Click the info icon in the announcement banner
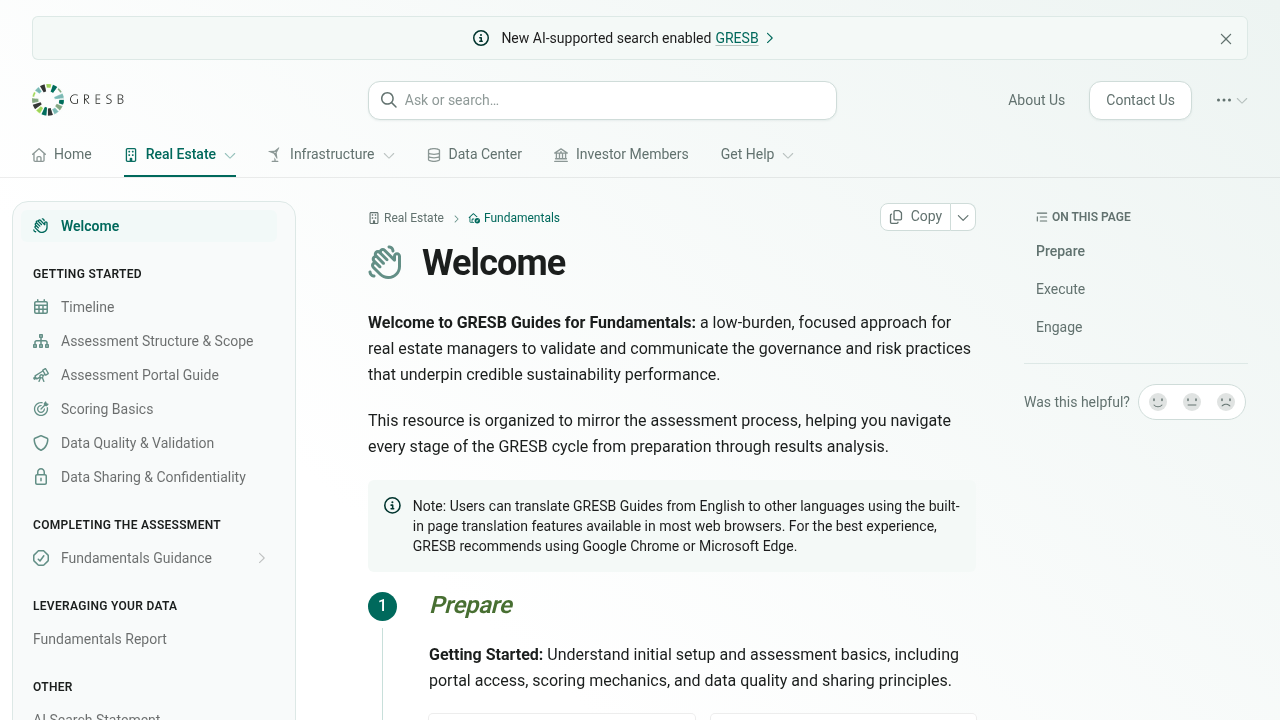Viewport: 1280px width, 720px height. coord(481,38)
